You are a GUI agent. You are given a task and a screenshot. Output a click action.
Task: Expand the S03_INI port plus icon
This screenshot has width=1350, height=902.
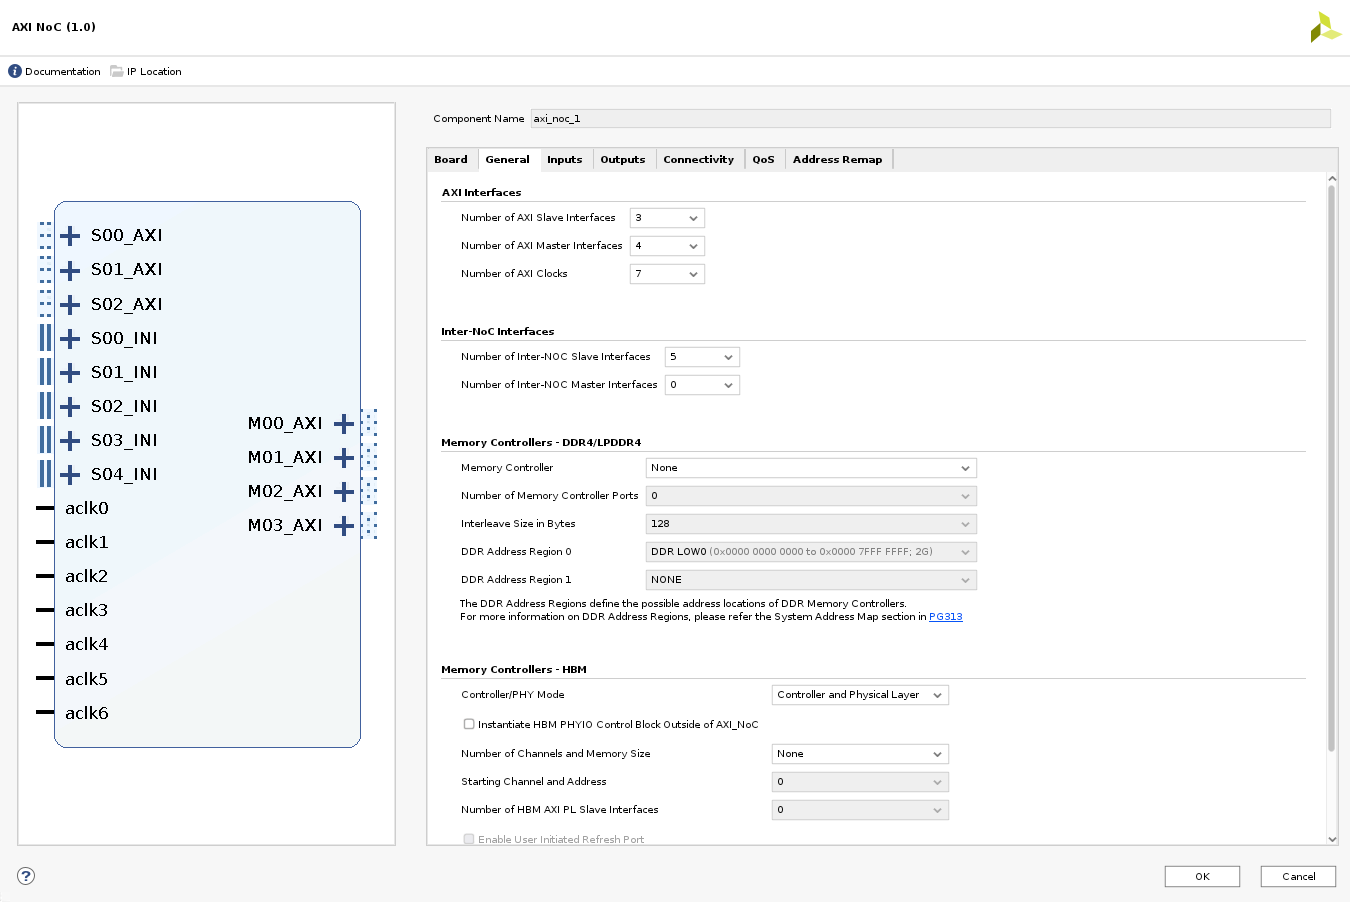pyautogui.click(x=70, y=441)
